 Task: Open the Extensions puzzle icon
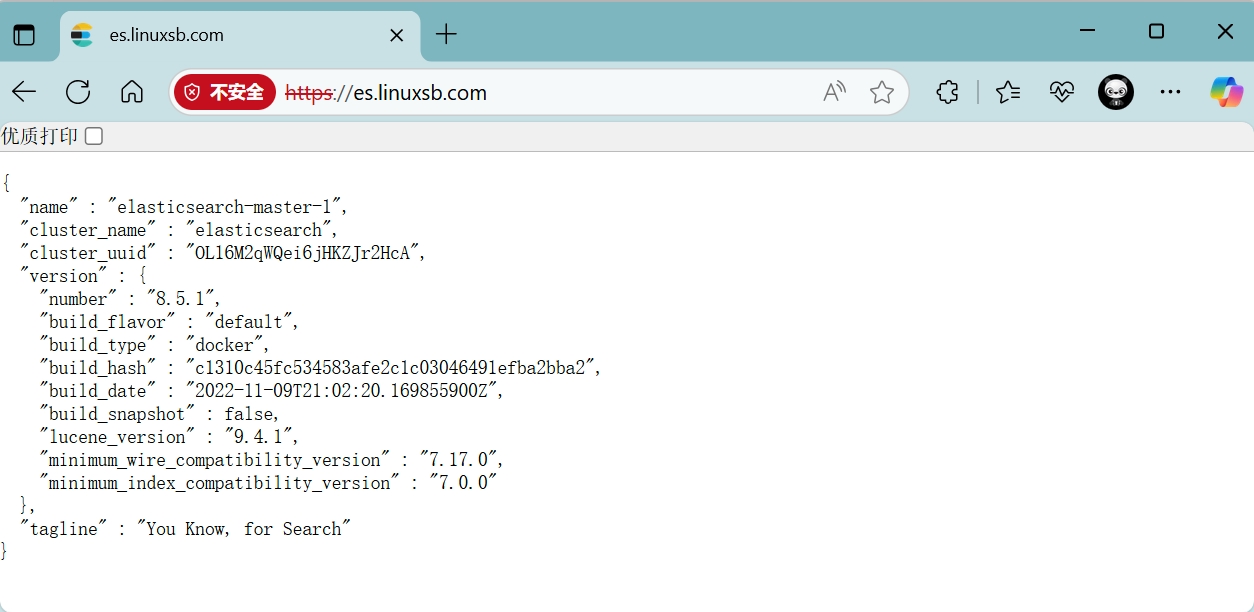point(947,93)
